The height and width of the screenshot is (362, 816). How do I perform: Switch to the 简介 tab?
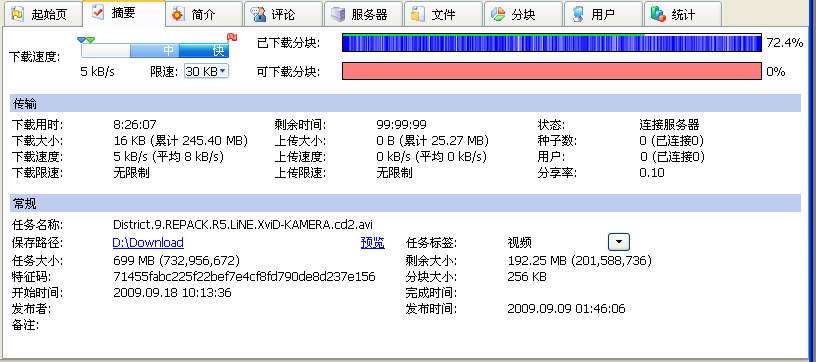(204, 14)
